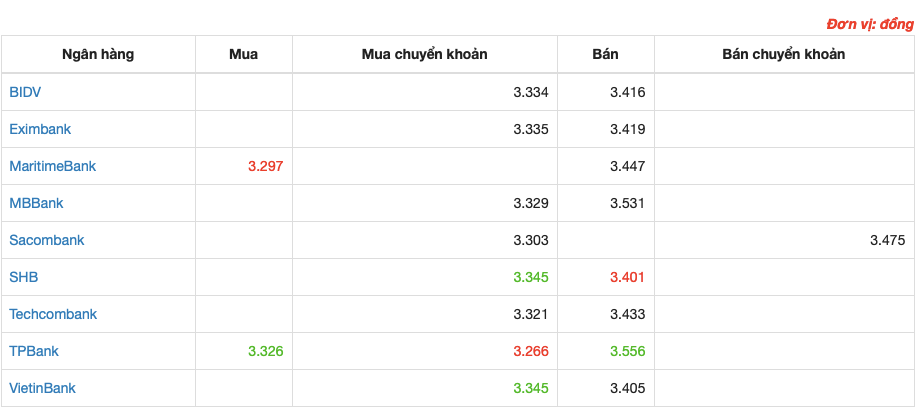Screen dimensions: 918x408
Task: Click the Mua chuyển khoản column header
Action: point(424,54)
